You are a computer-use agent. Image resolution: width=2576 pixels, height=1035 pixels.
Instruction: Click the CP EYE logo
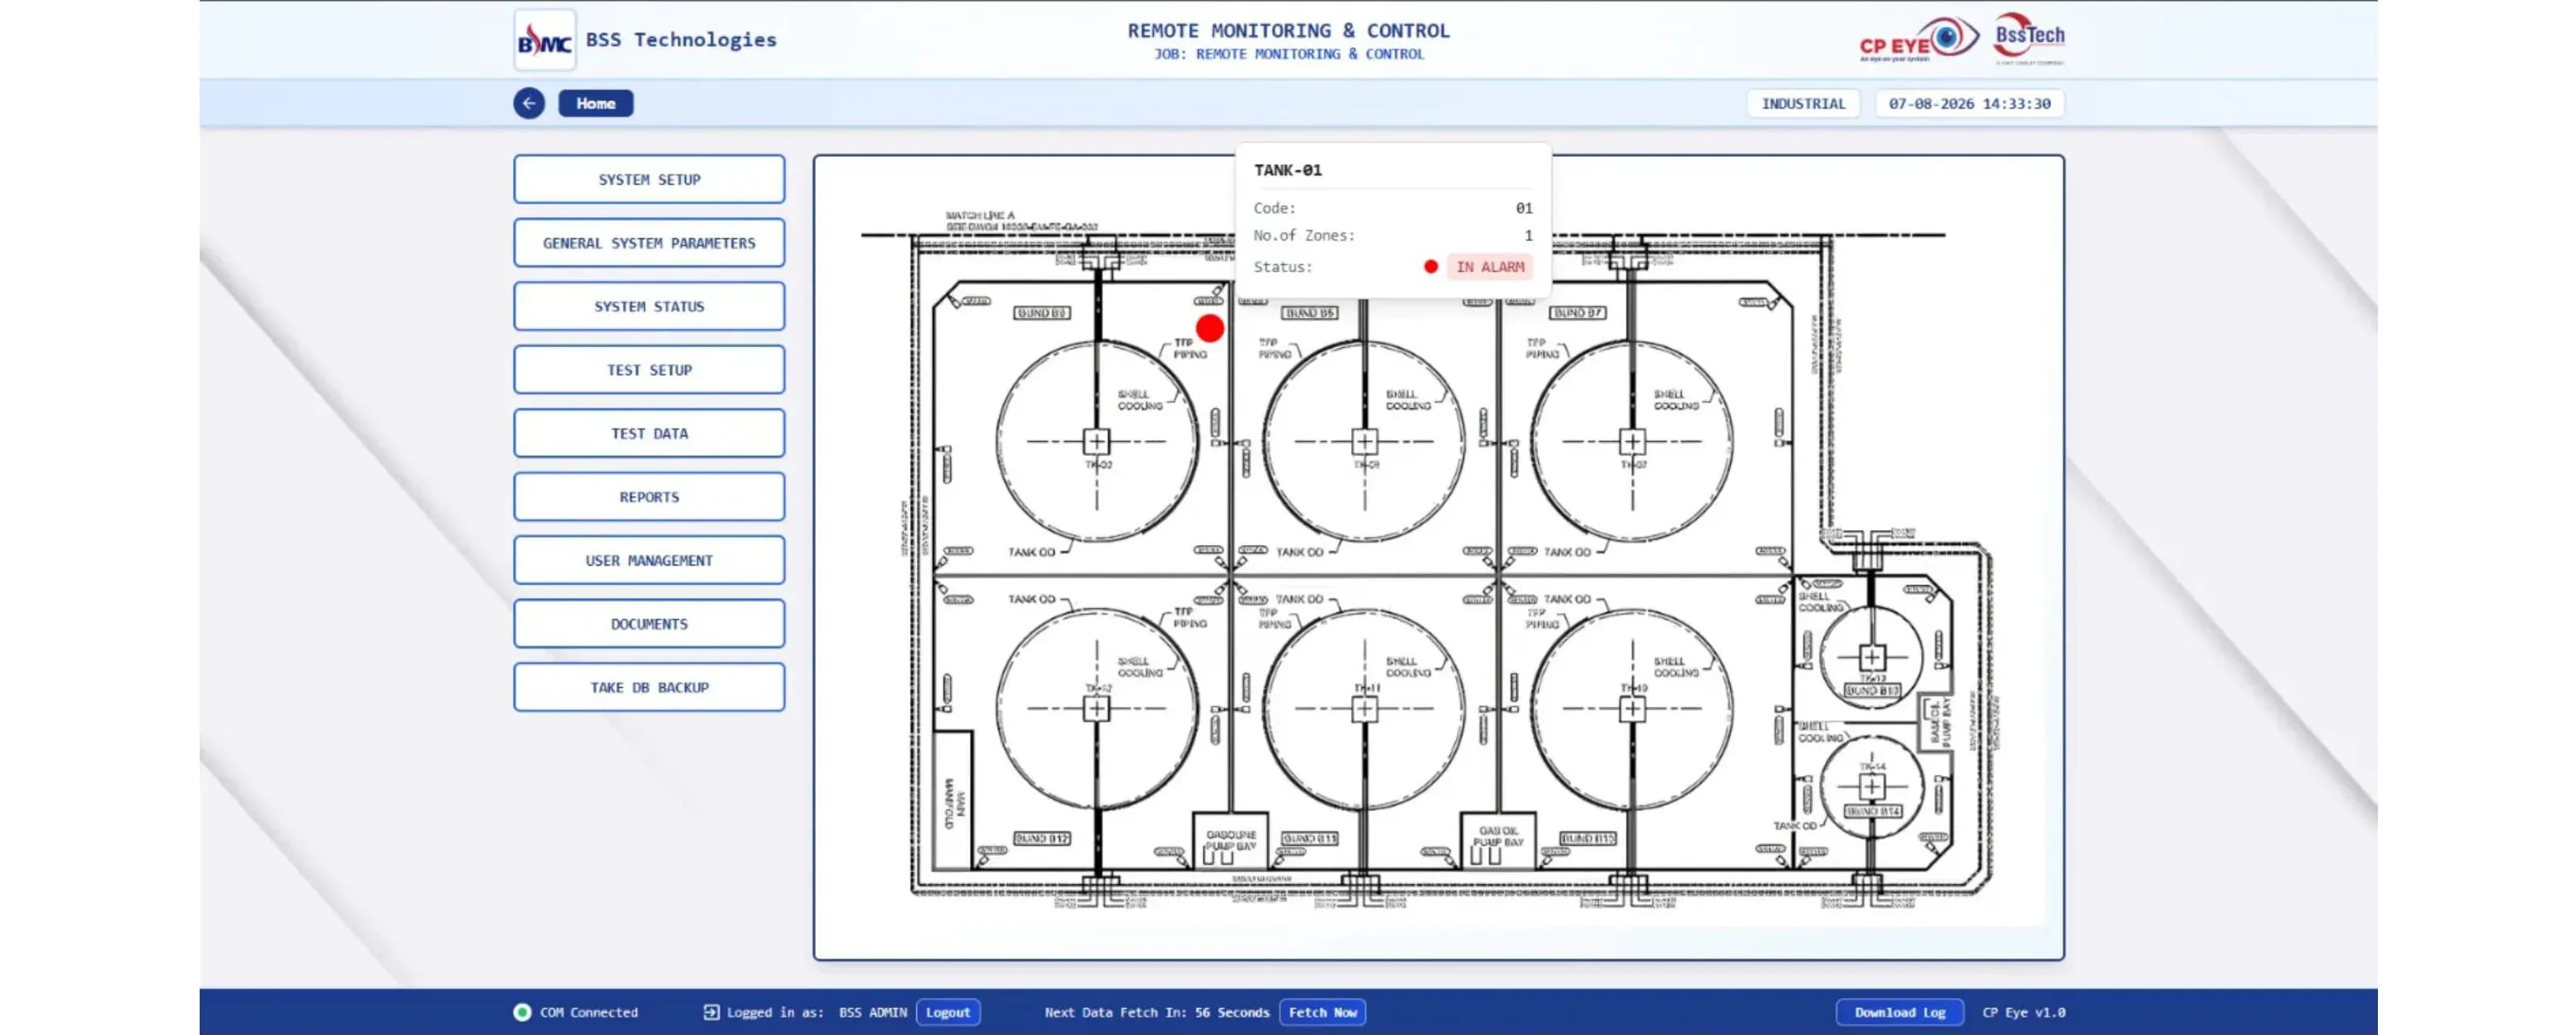point(1918,39)
